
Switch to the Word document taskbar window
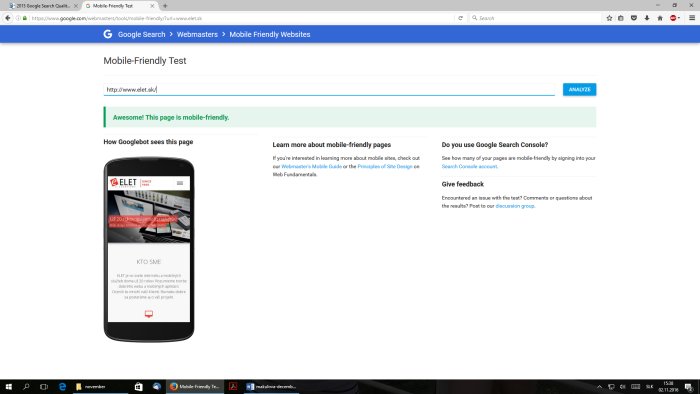(271, 386)
